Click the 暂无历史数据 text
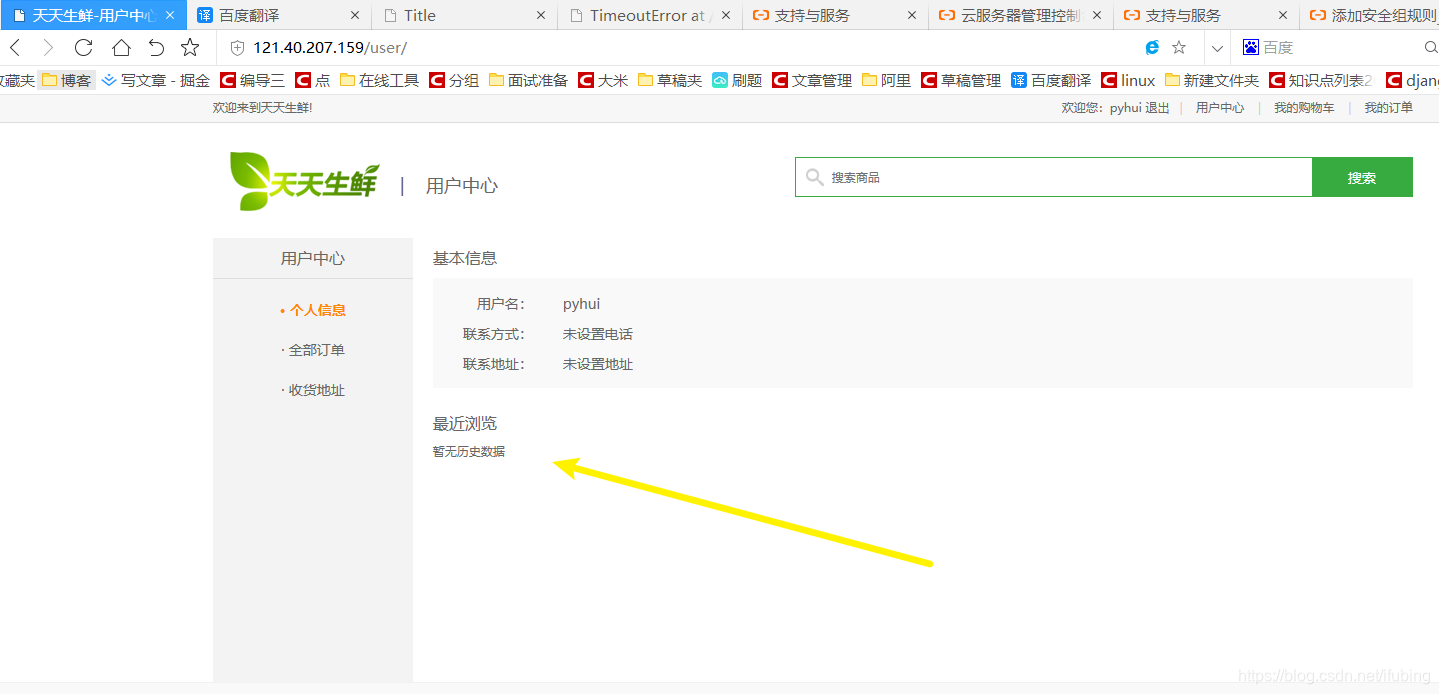The image size is (1439, 694). (469, 451)
